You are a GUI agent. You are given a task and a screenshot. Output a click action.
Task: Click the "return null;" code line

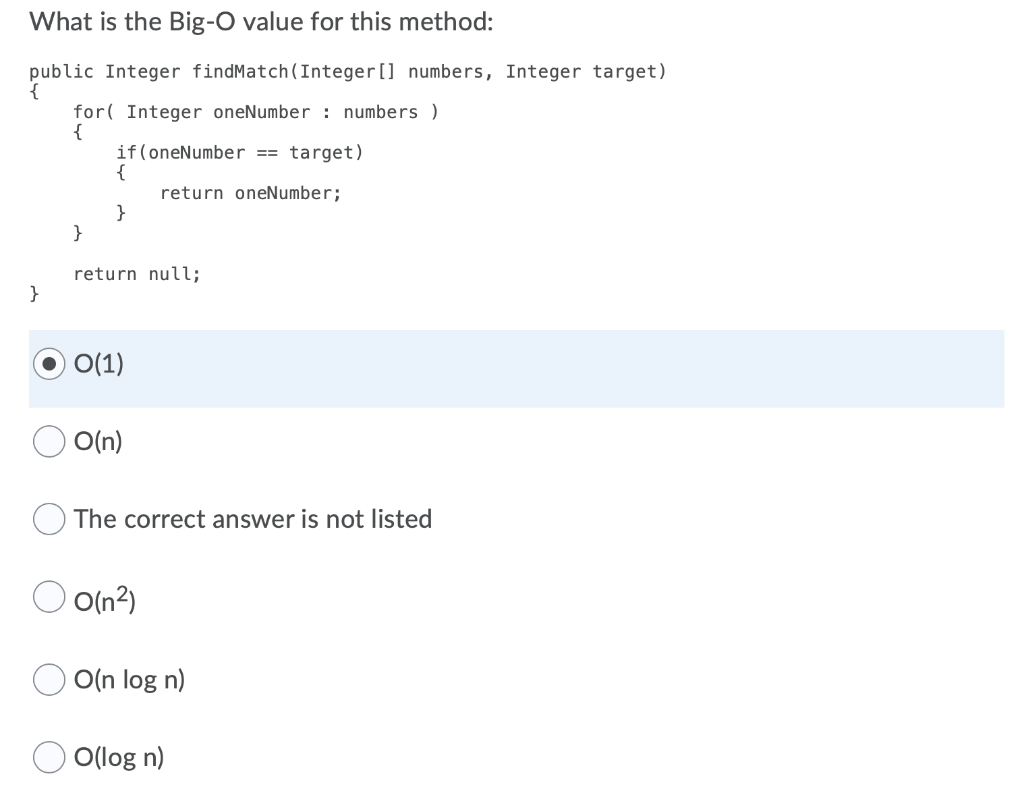[137, 273]
